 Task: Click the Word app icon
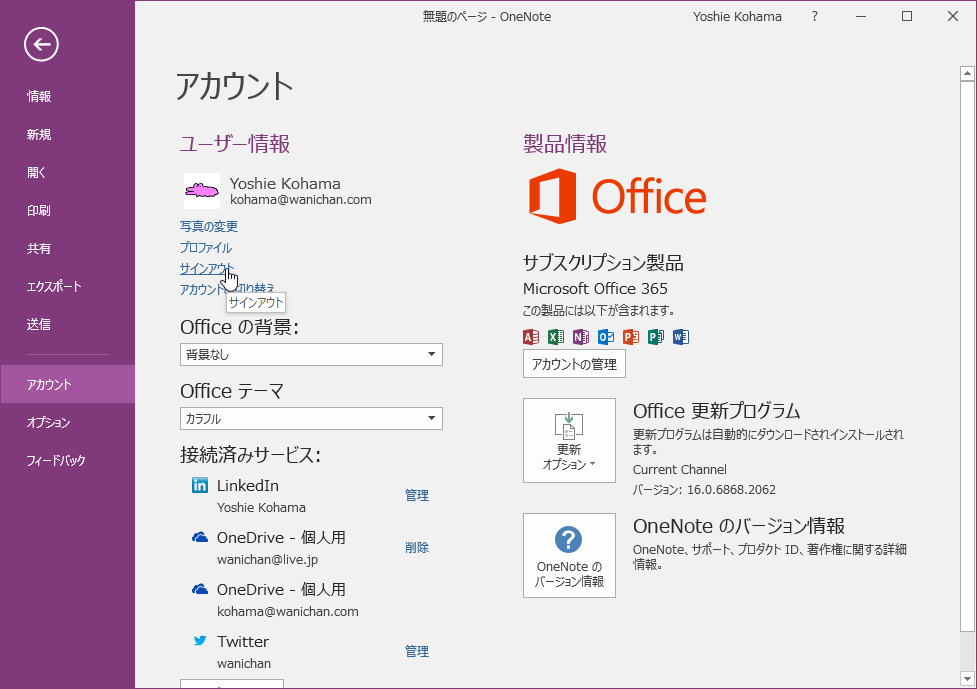tap(680, 337)
